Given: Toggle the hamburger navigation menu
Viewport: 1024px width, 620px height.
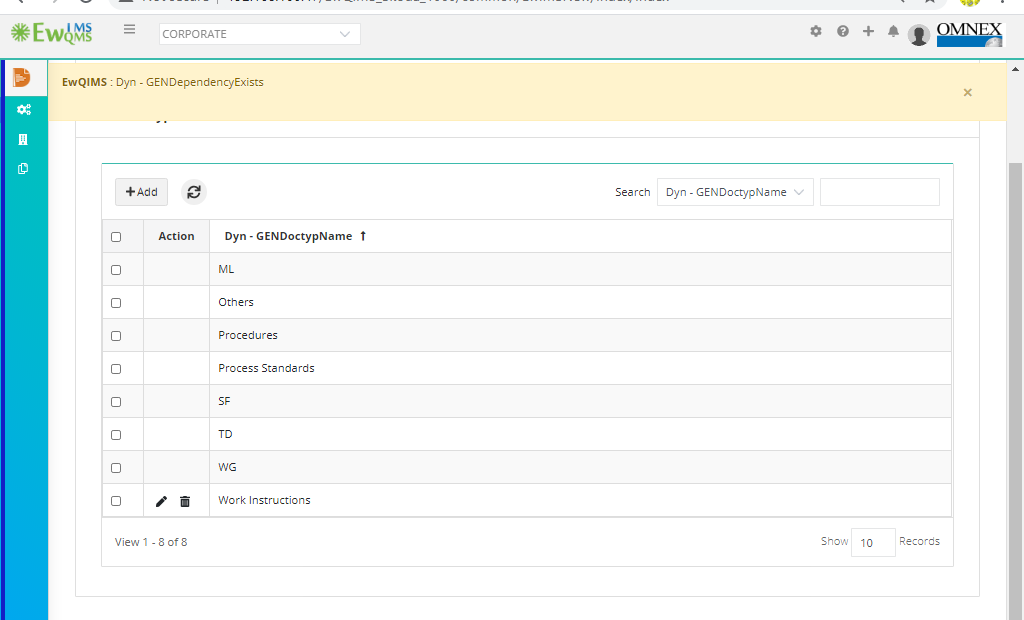Looking at the screenshot, I should point(129,29).
